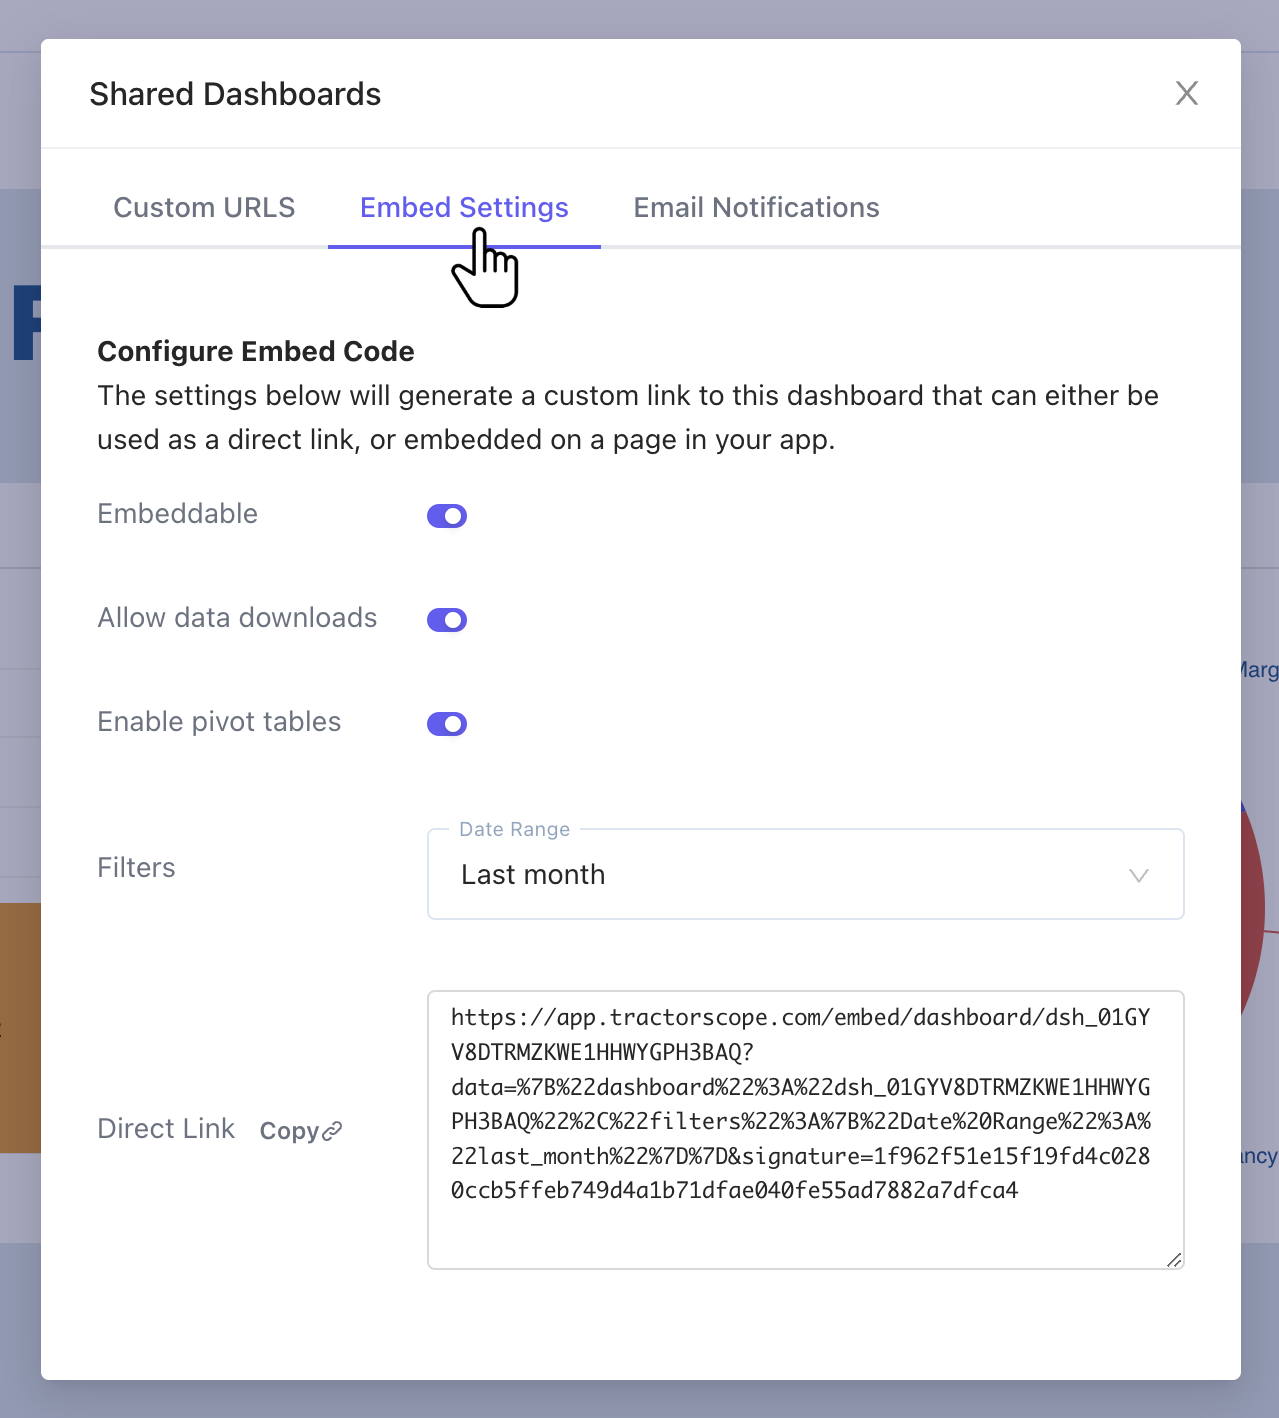Disable the Embeddable toggle
This screenshot has width=1279, height=1418.
click(x=447, y=516)
